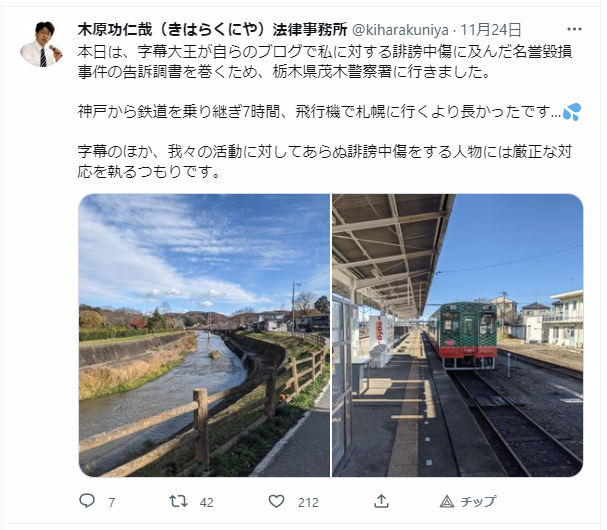Open the 11月24日 timestamp link

[x=490, y=30]
